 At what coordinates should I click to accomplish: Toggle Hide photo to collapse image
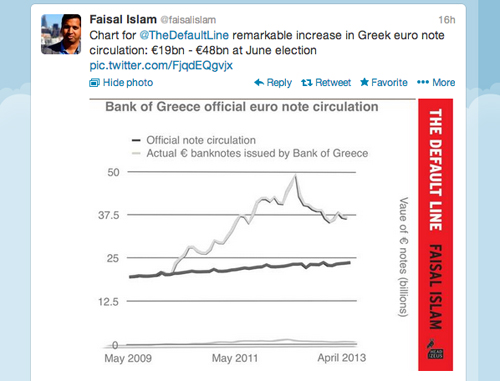121,82
